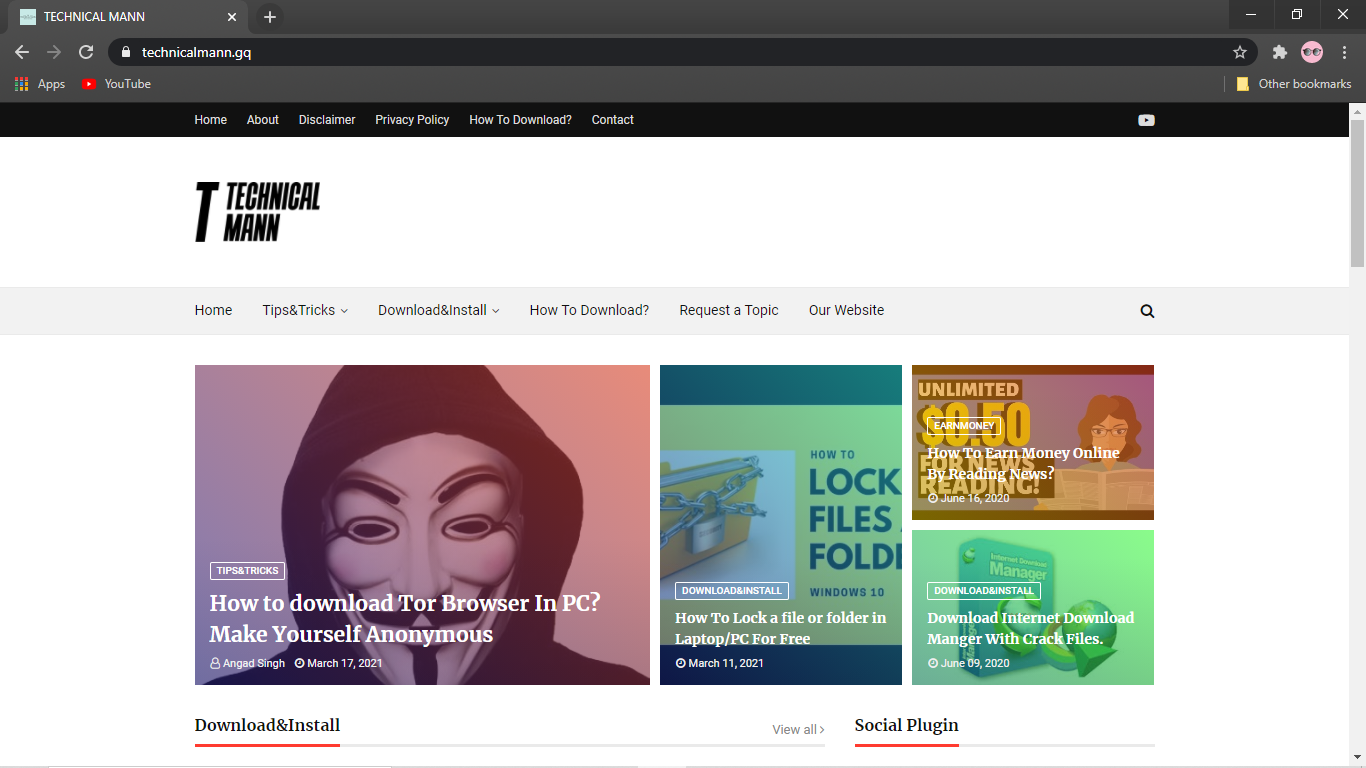Click the browser forward arrow

point(54,52)
